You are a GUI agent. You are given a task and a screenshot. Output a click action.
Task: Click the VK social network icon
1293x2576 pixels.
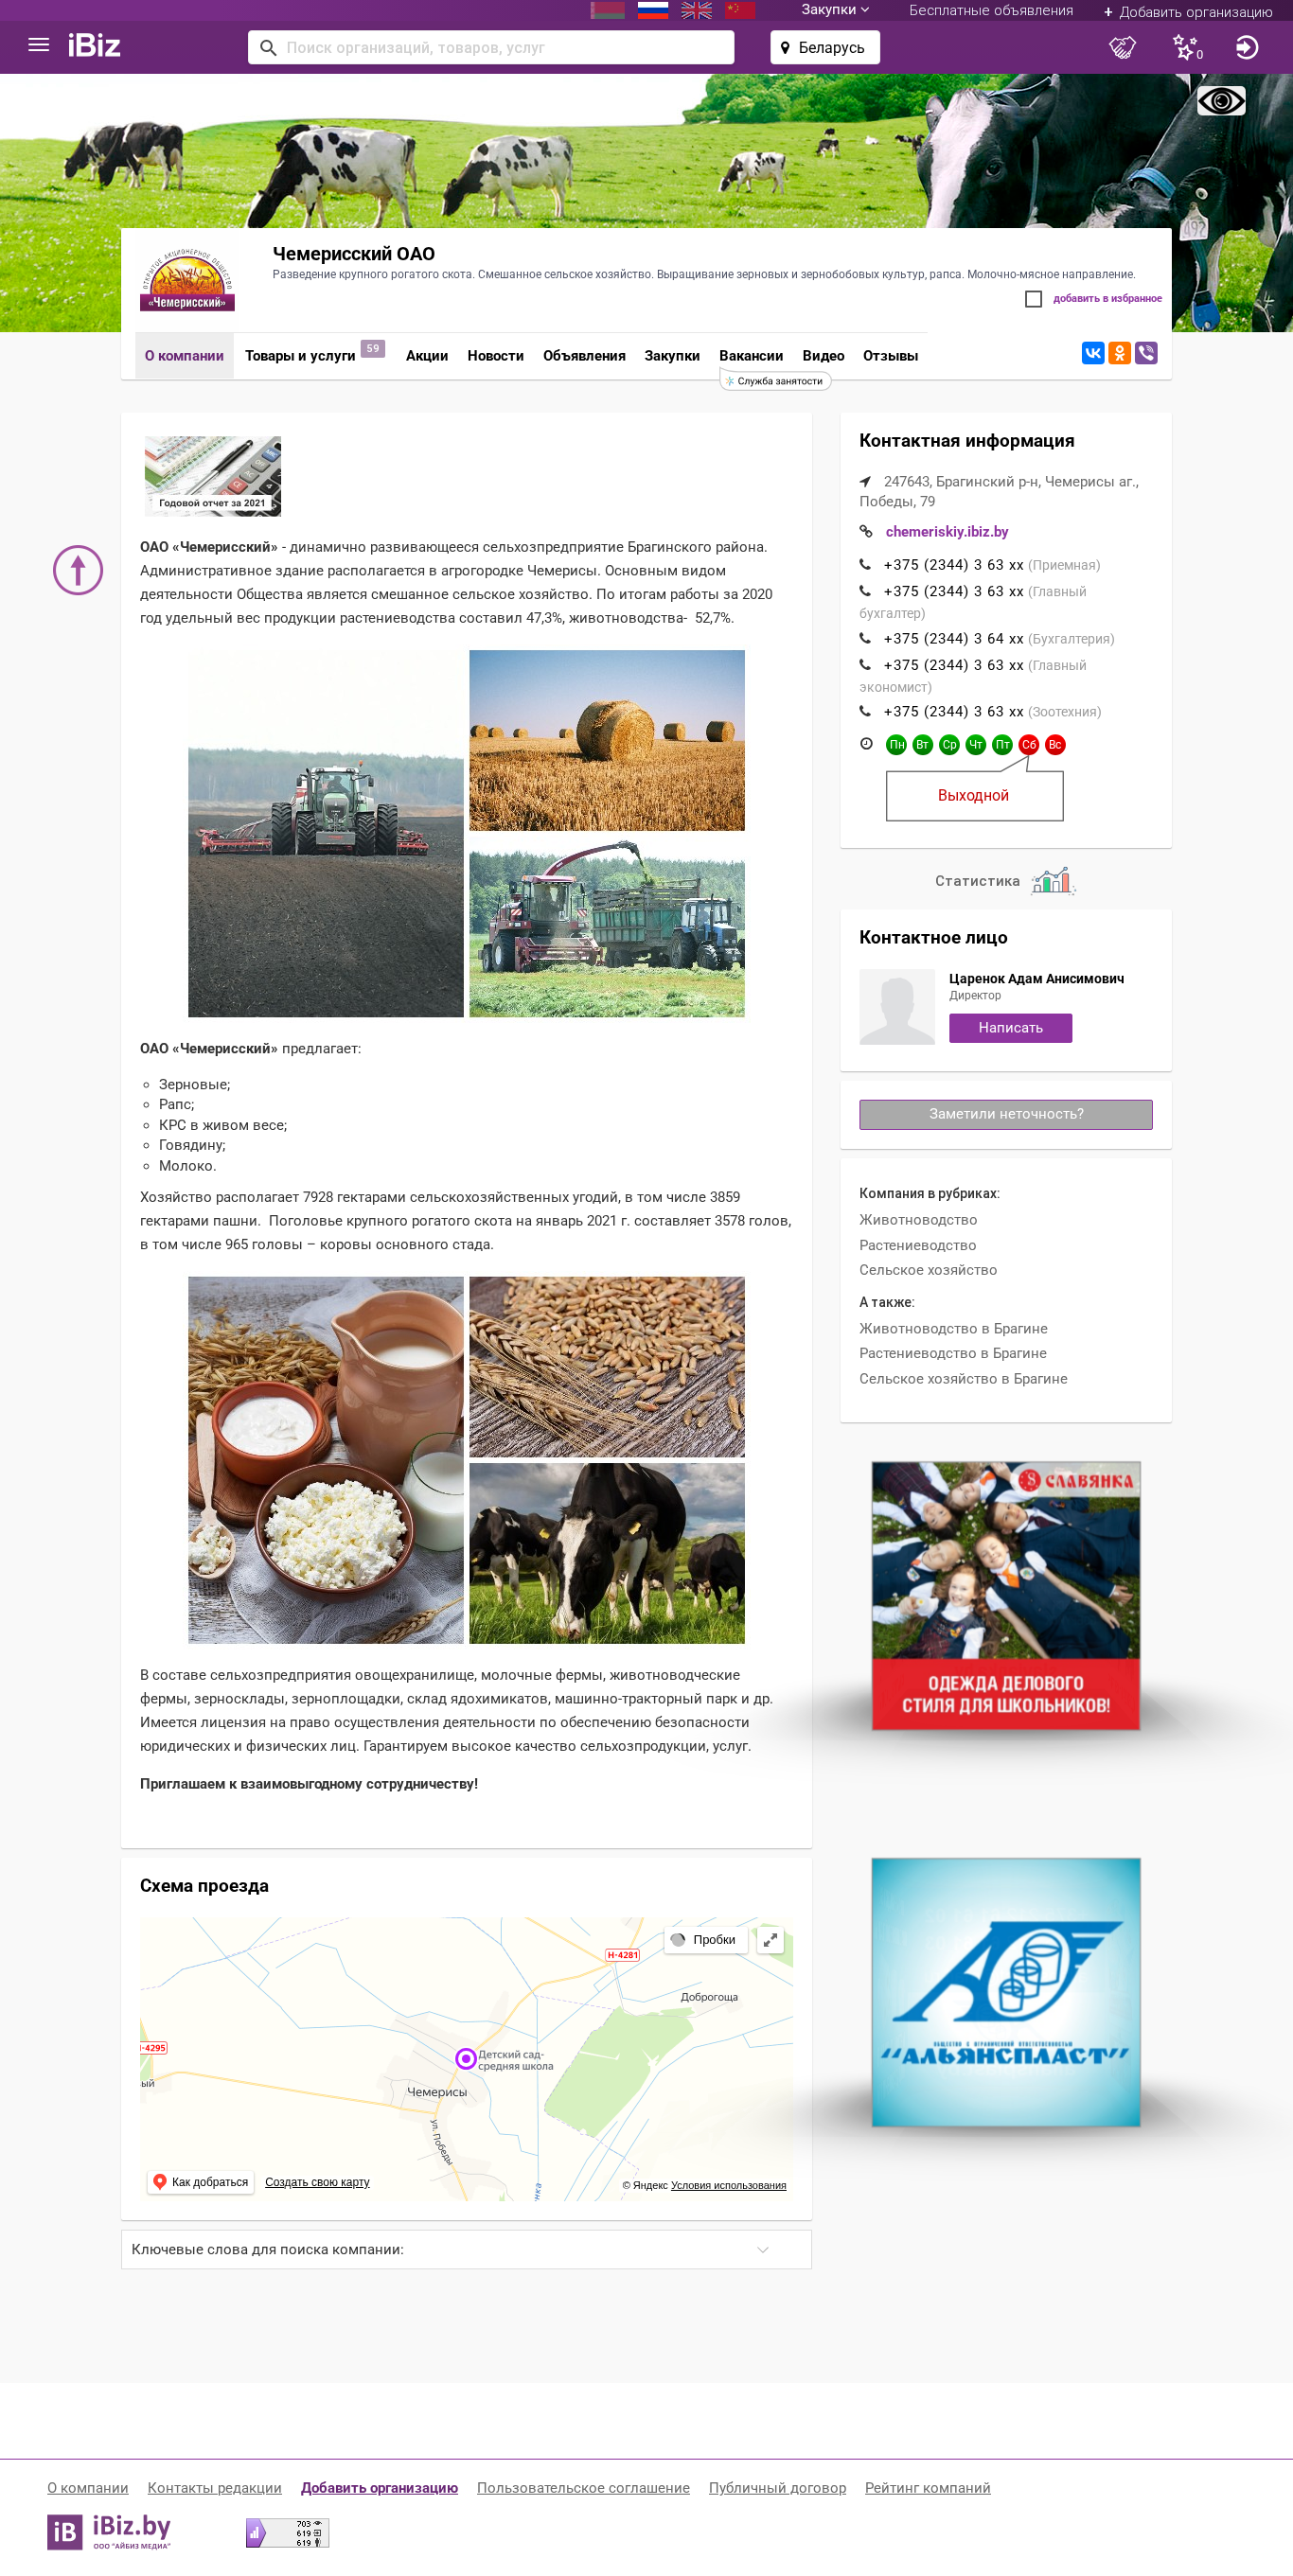coord(1093,353)
